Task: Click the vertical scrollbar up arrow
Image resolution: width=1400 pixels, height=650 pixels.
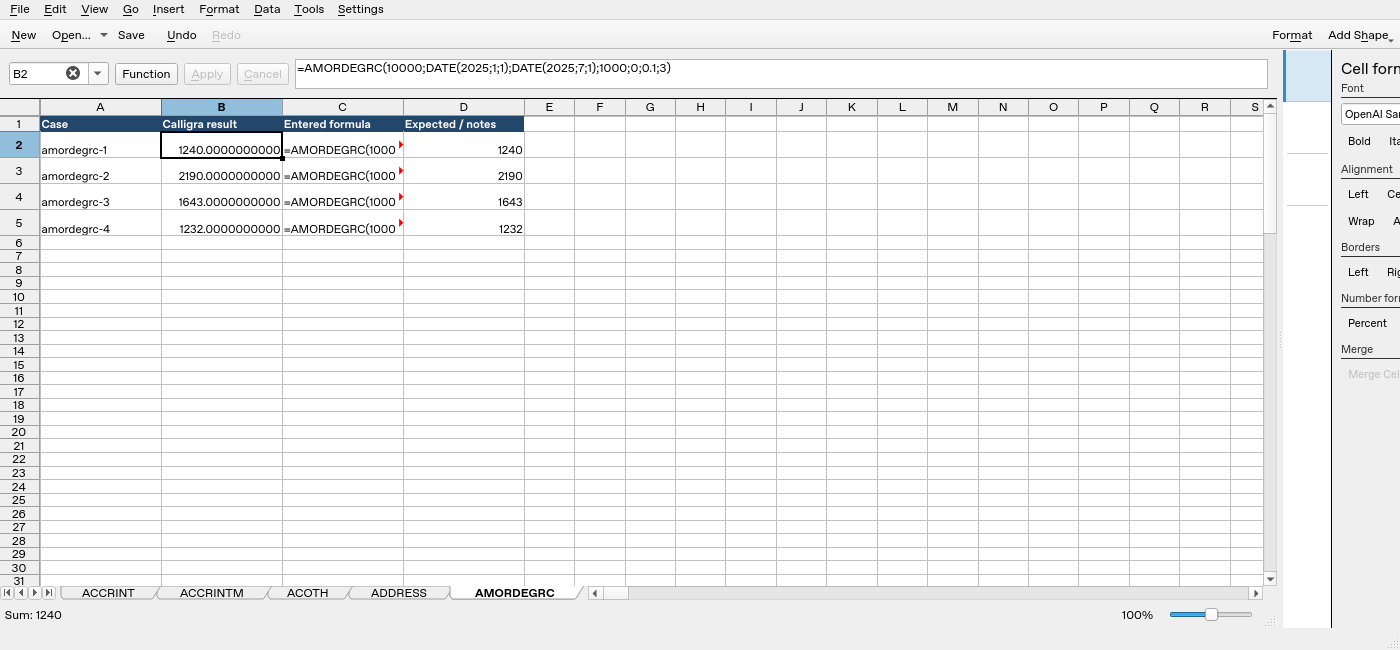Action: [x=1270, y=106]
